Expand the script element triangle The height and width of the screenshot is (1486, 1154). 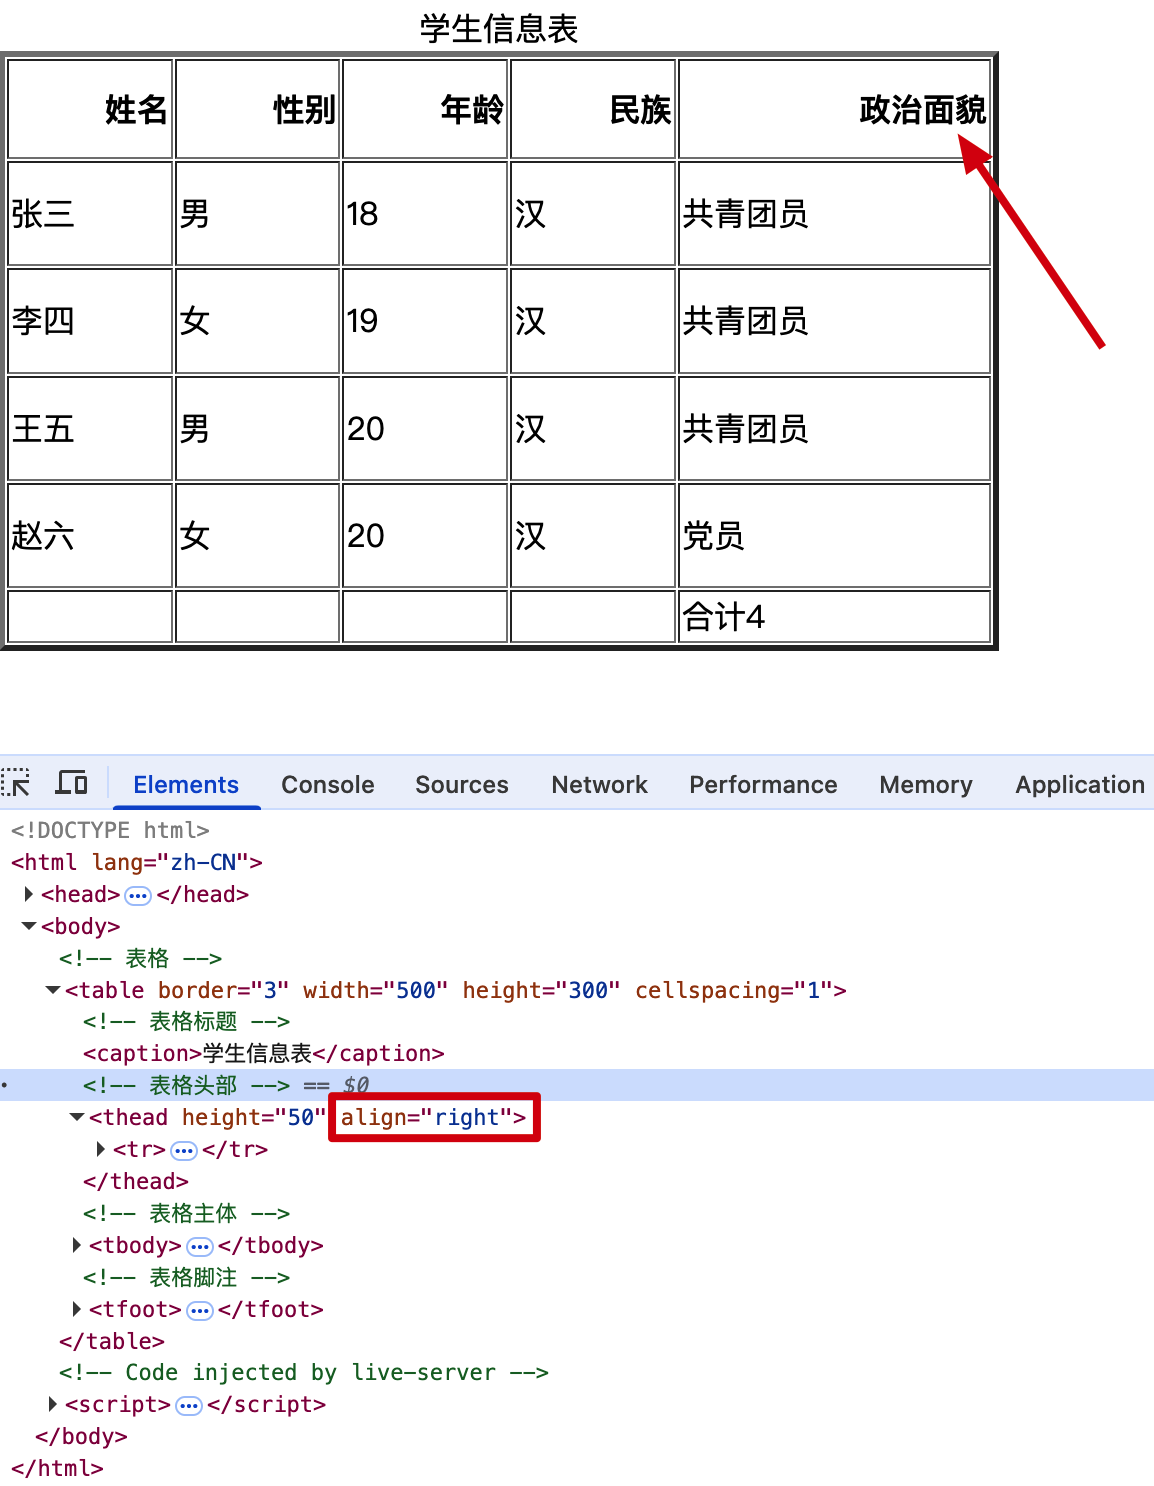coord(53,1404)
